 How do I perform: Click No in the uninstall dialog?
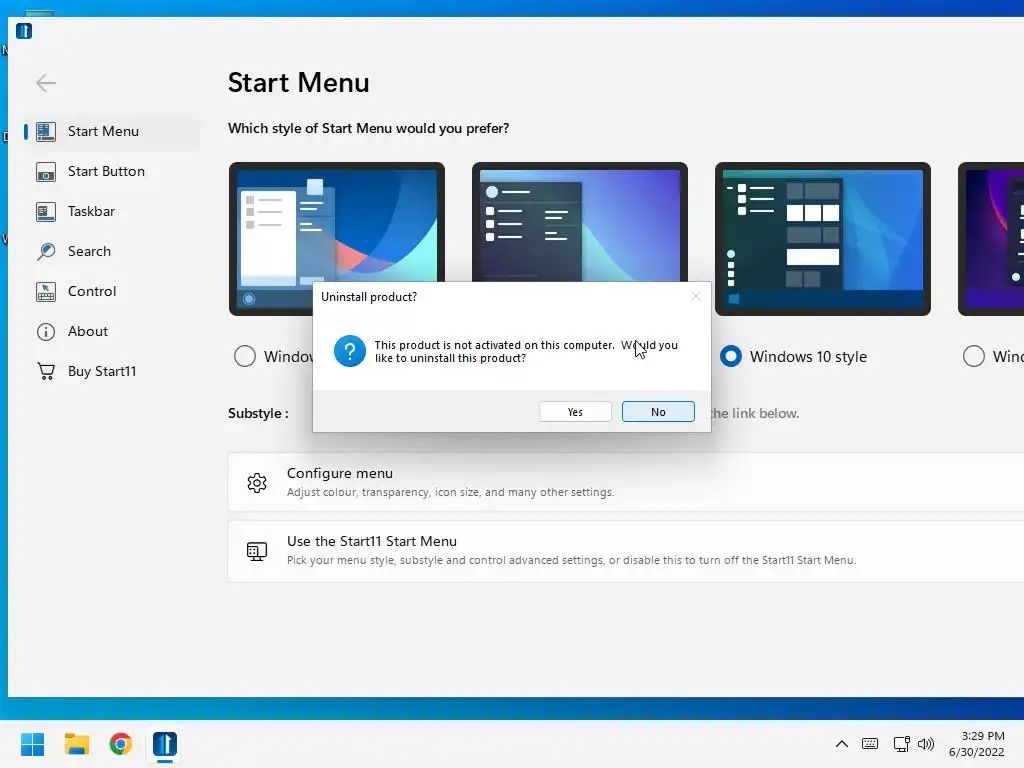tap(658, 412)
